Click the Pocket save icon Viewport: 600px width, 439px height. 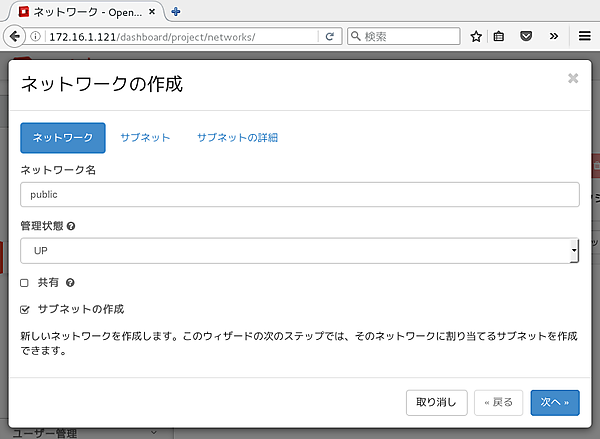click(526, 36)
